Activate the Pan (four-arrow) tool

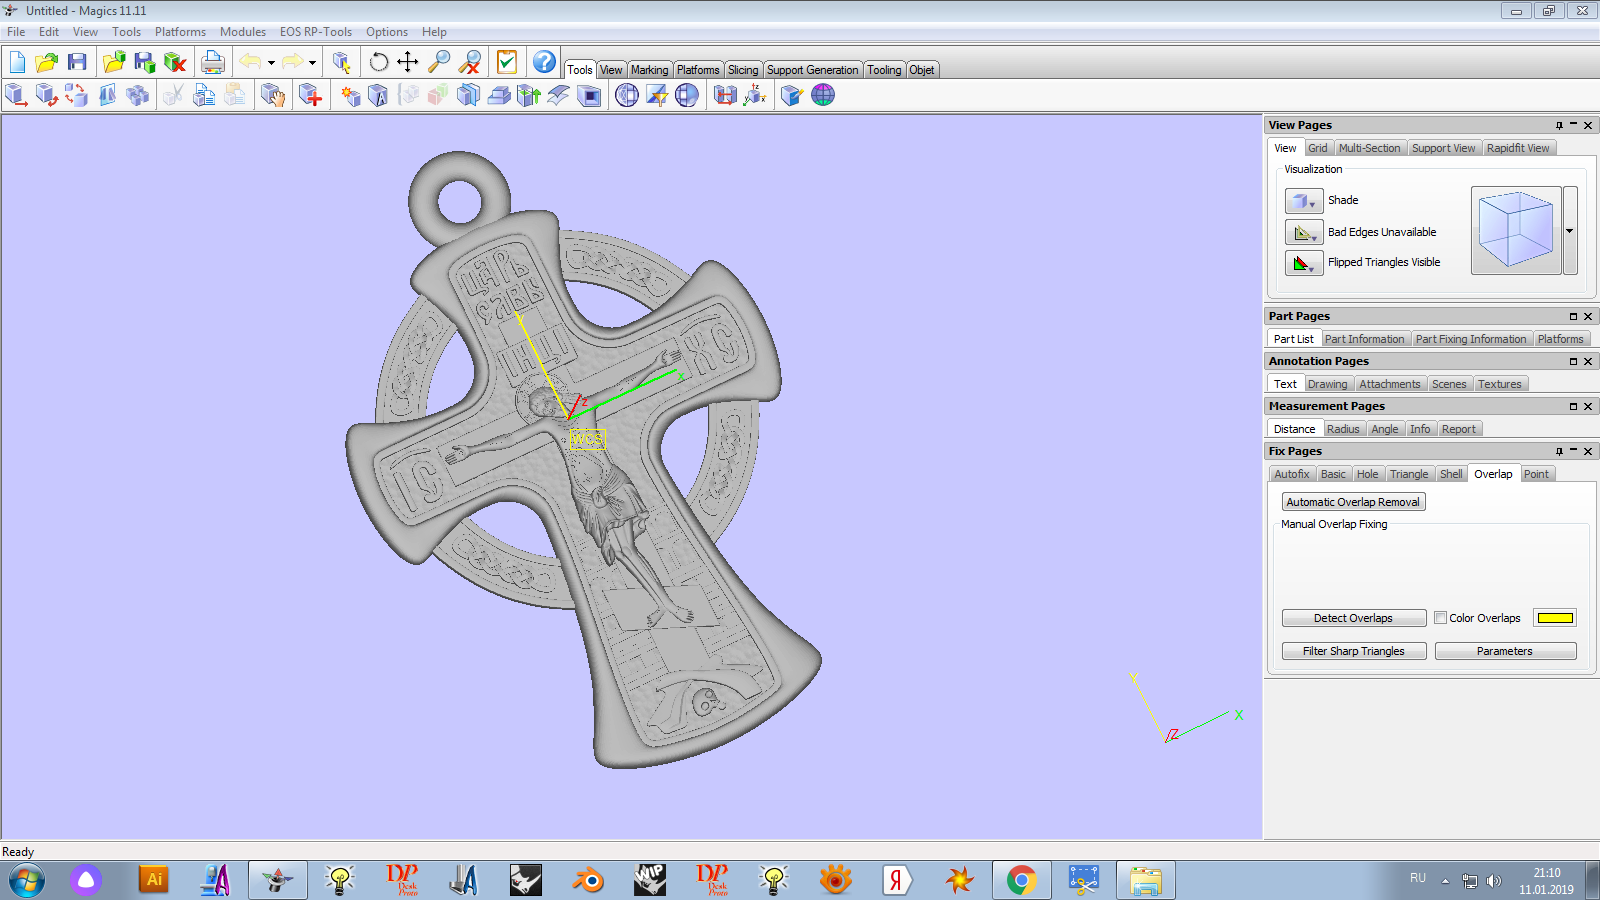408,62
